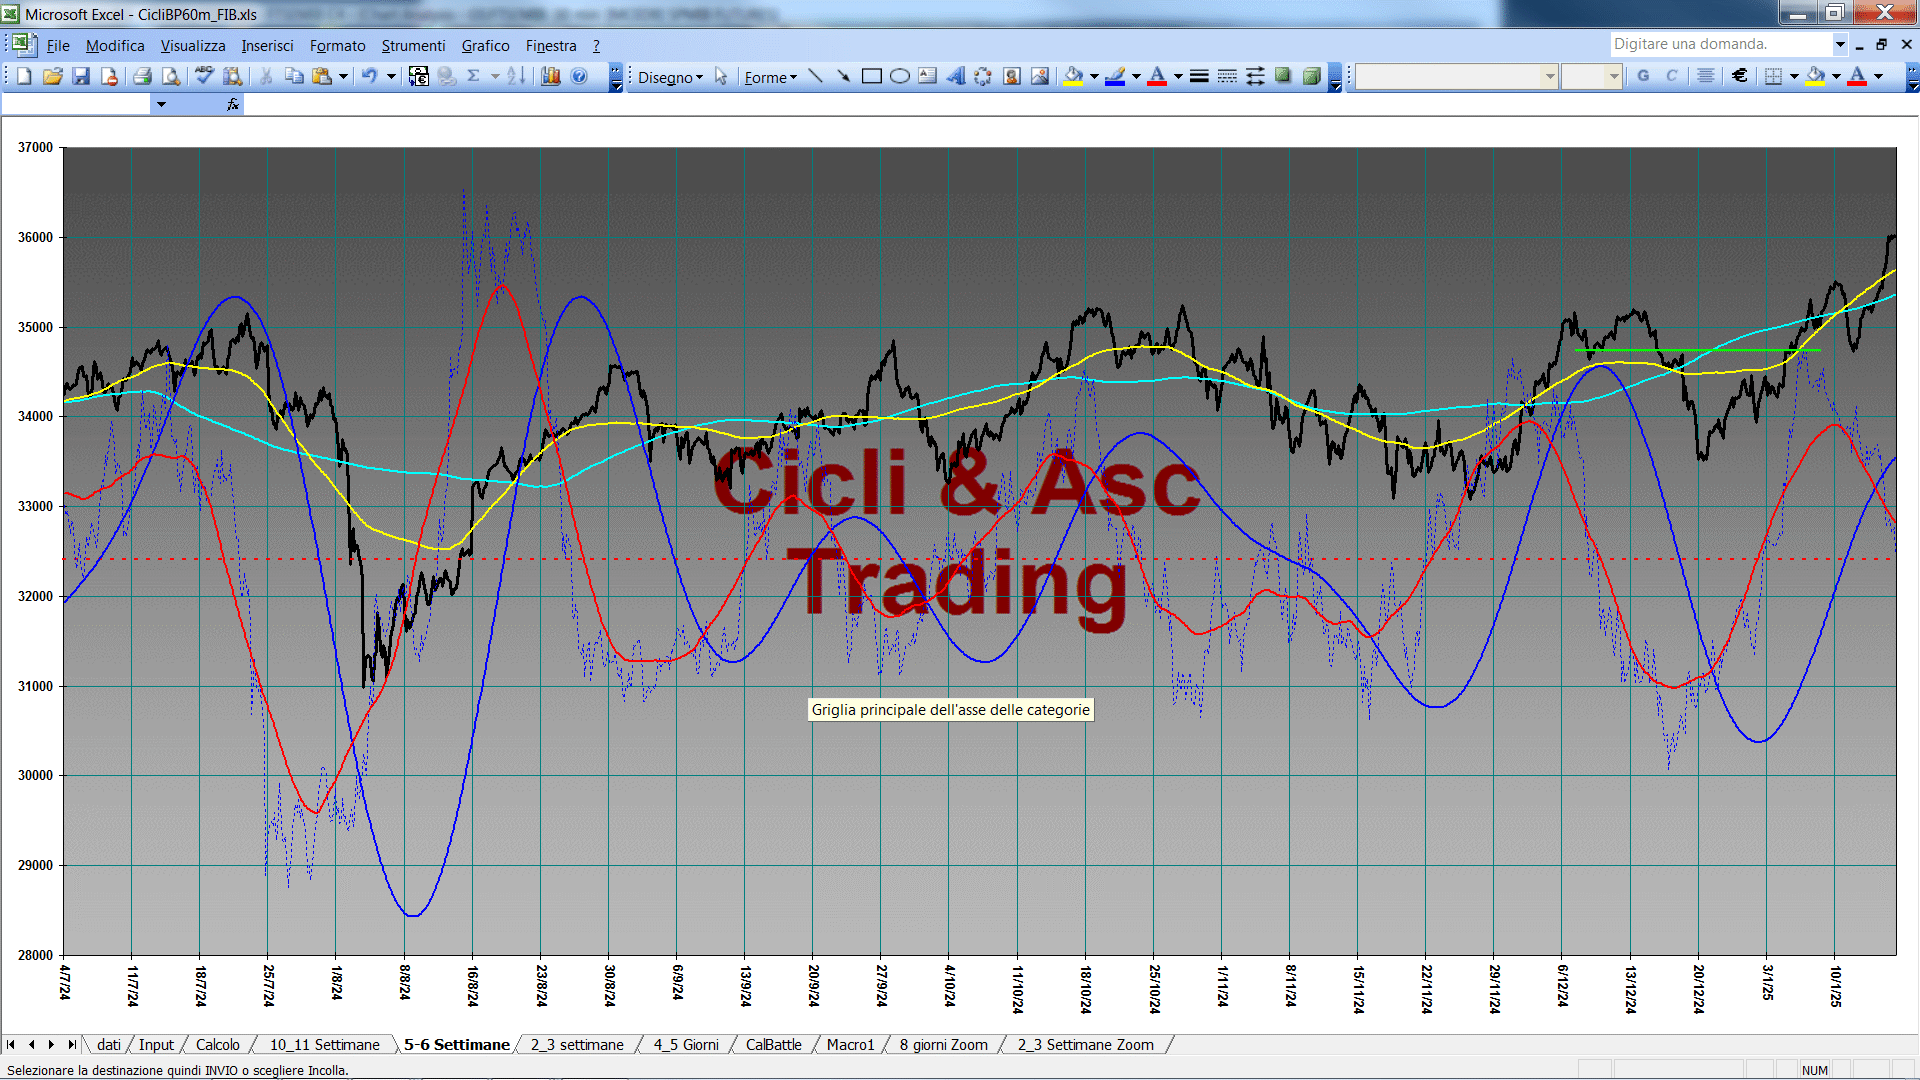1920x1080 pixels.
Task: Open the Forme shapes dropdown
Action: pyautogui.click(x=770, y=77)
